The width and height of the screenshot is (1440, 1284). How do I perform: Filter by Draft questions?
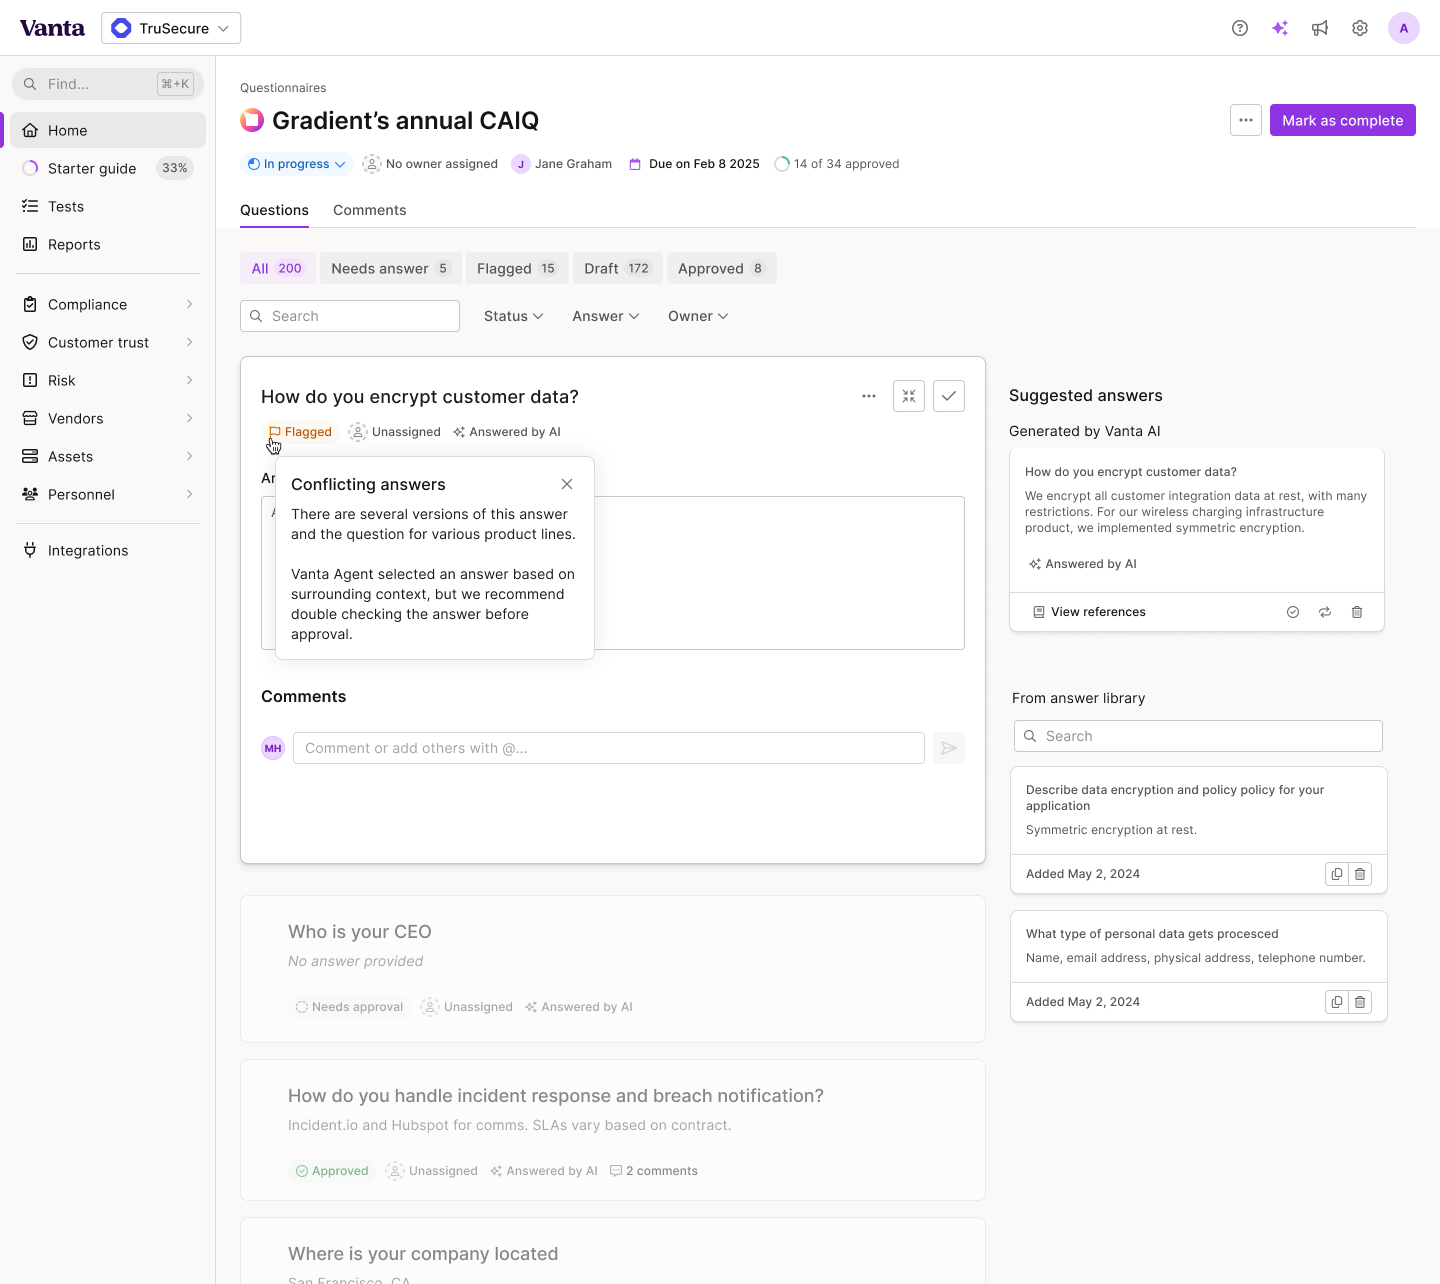617,268
